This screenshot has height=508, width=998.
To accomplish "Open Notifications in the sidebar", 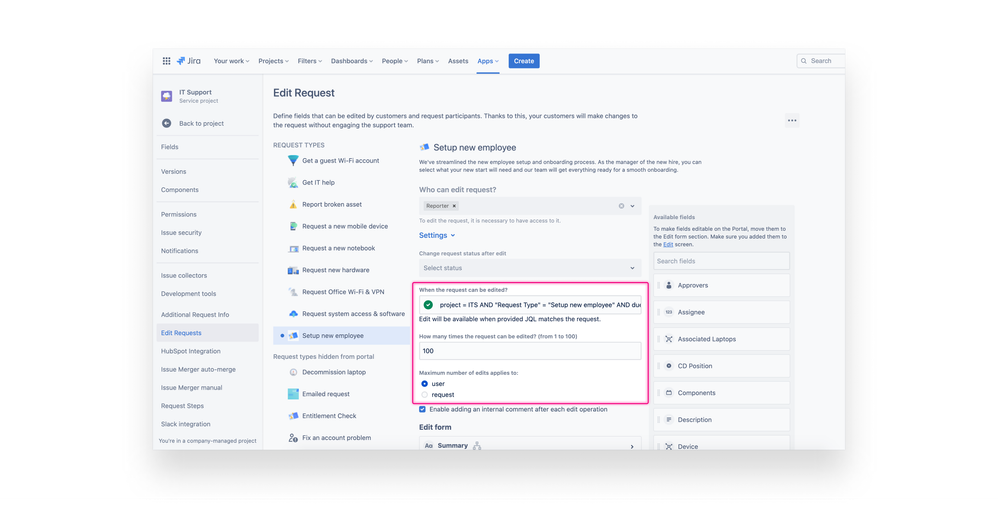I will point(179,251).
